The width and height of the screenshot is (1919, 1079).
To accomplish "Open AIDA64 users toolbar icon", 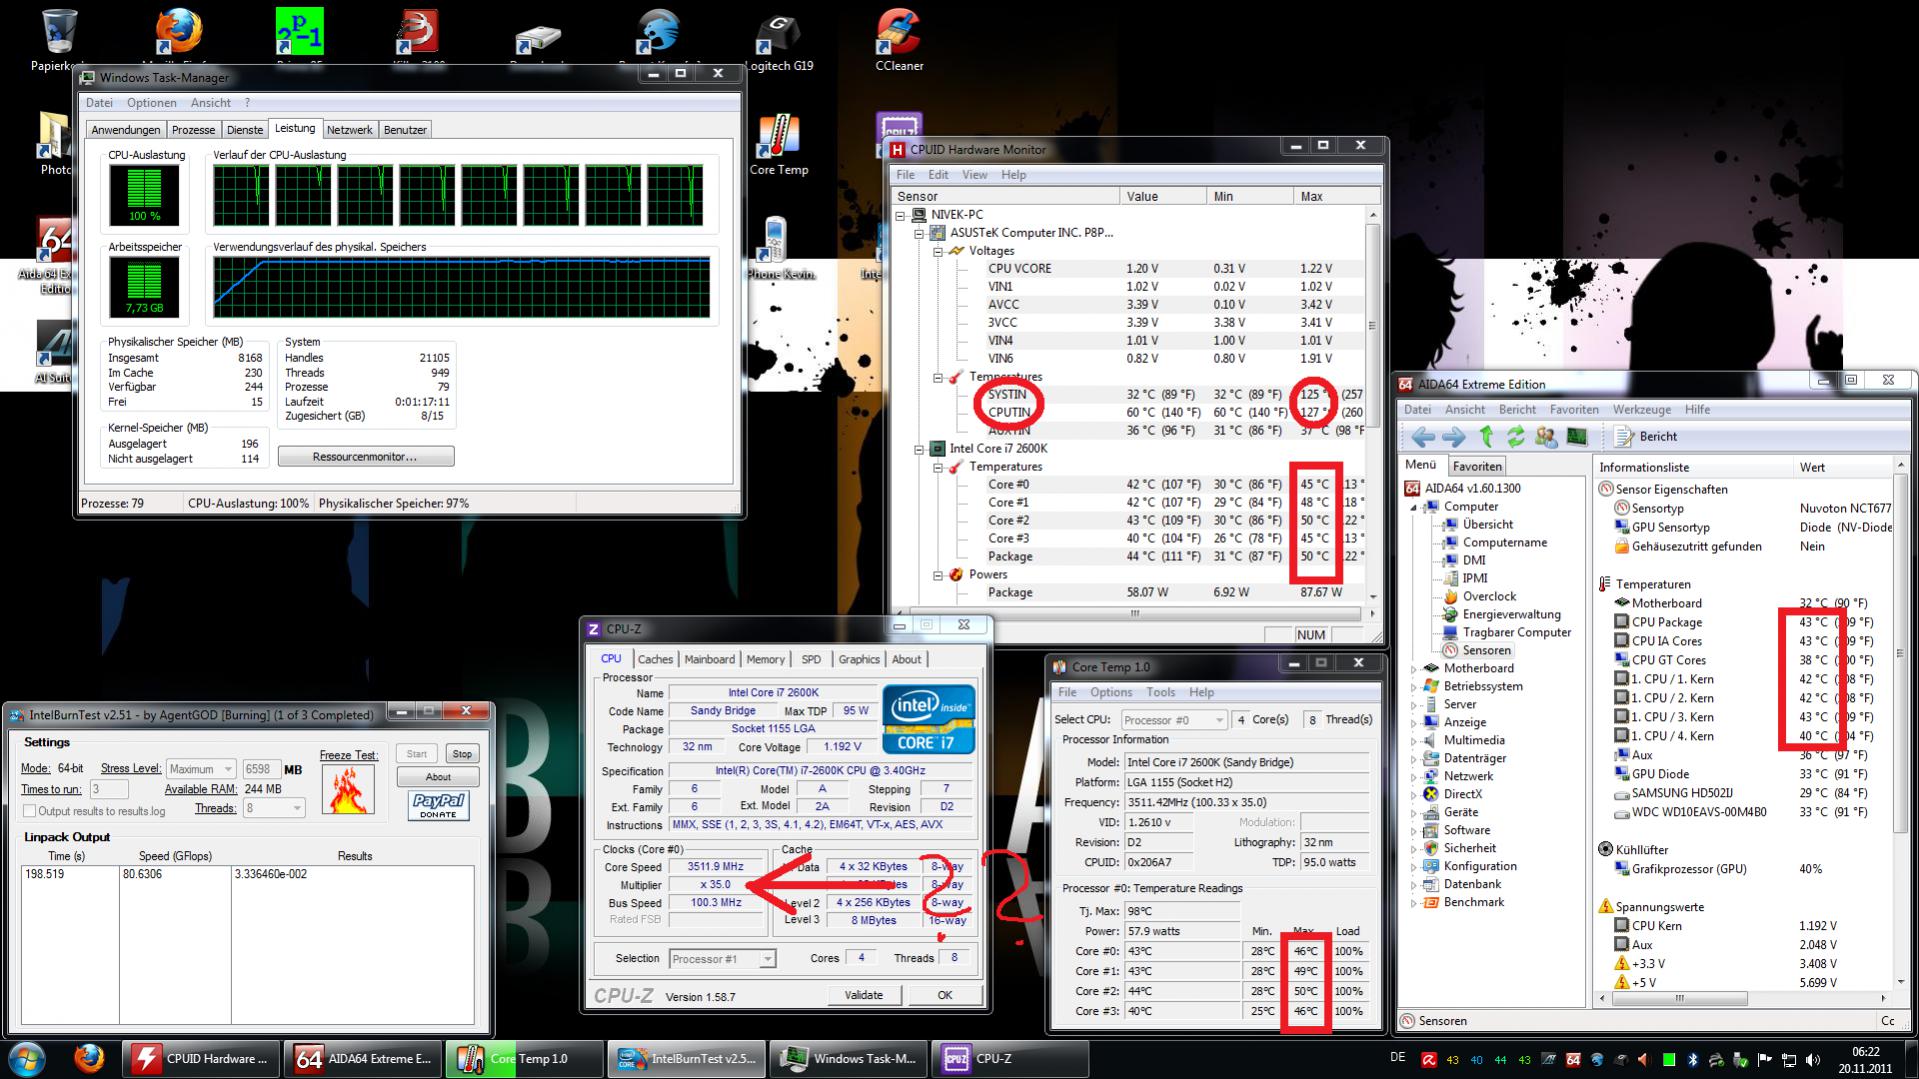I will click(1546, 437).
